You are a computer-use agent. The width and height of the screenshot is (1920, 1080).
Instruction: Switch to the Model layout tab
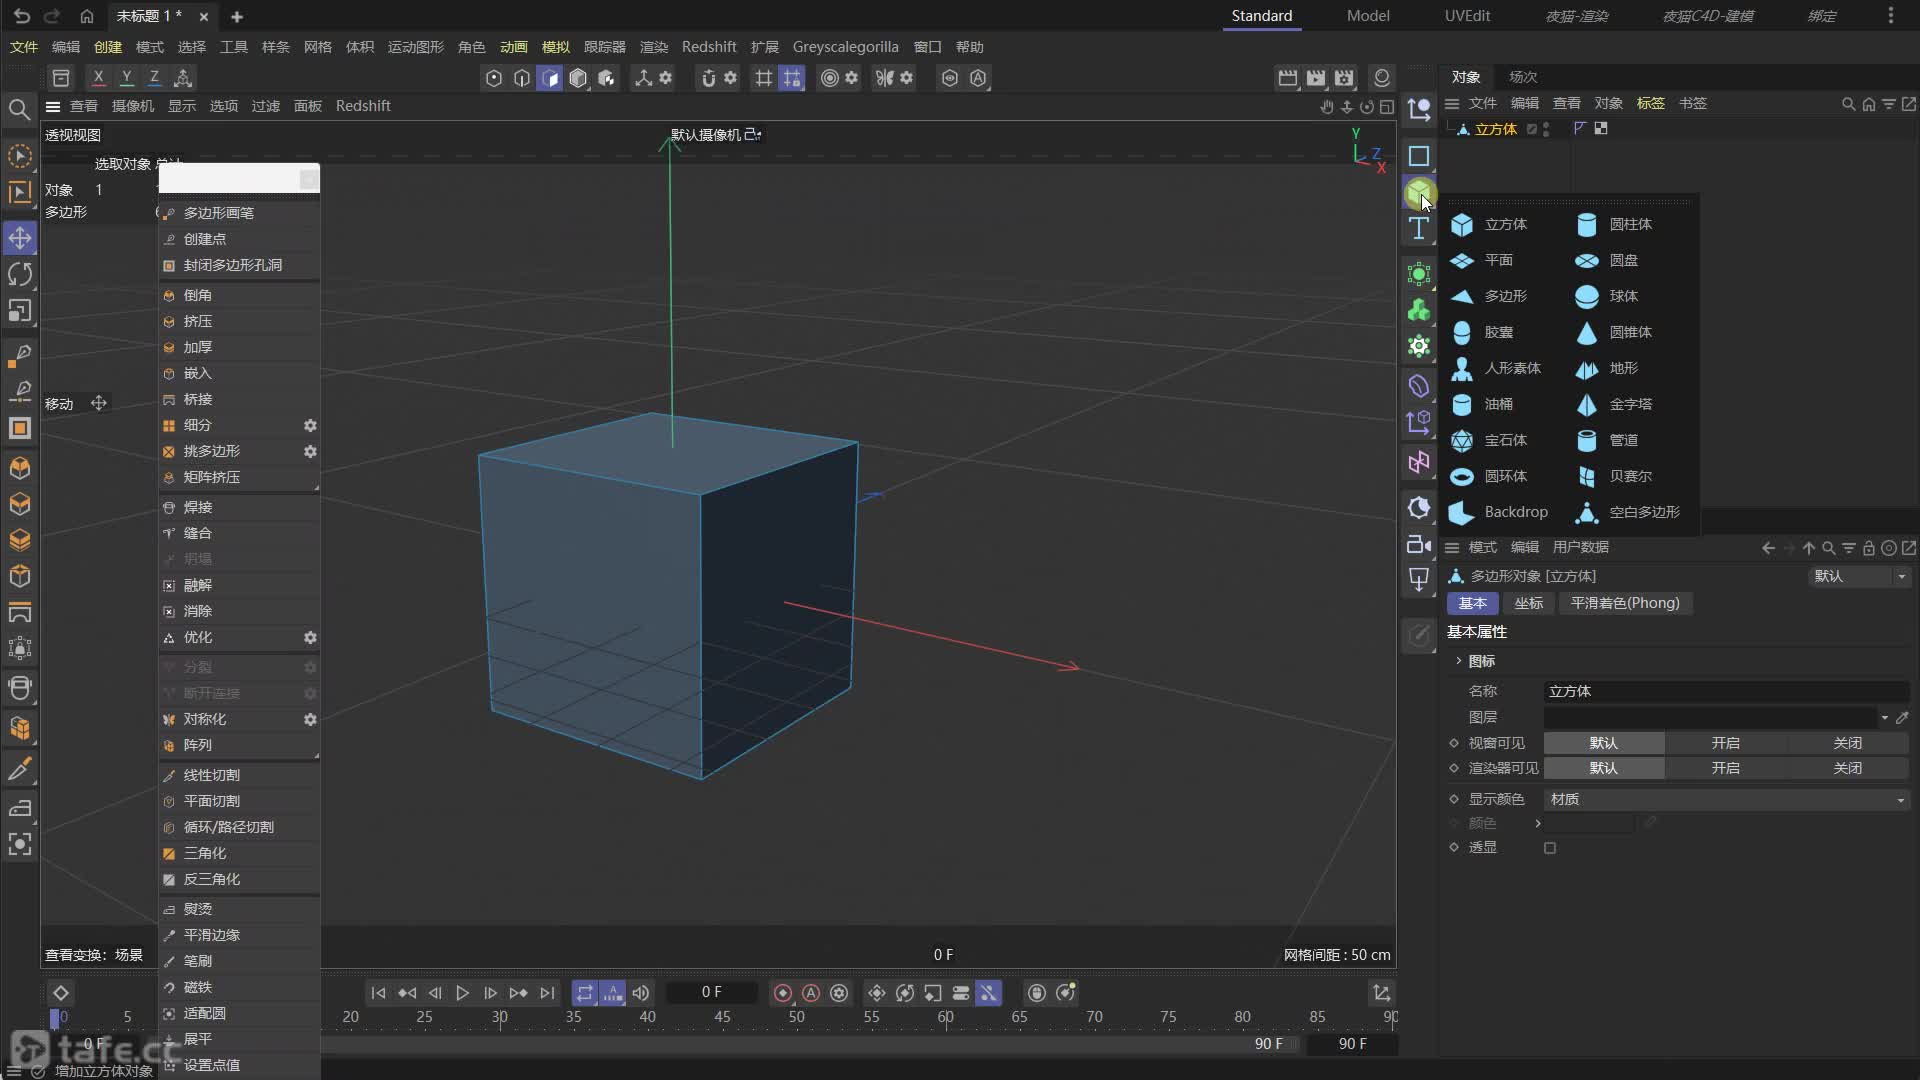[x=1368, y=16]
